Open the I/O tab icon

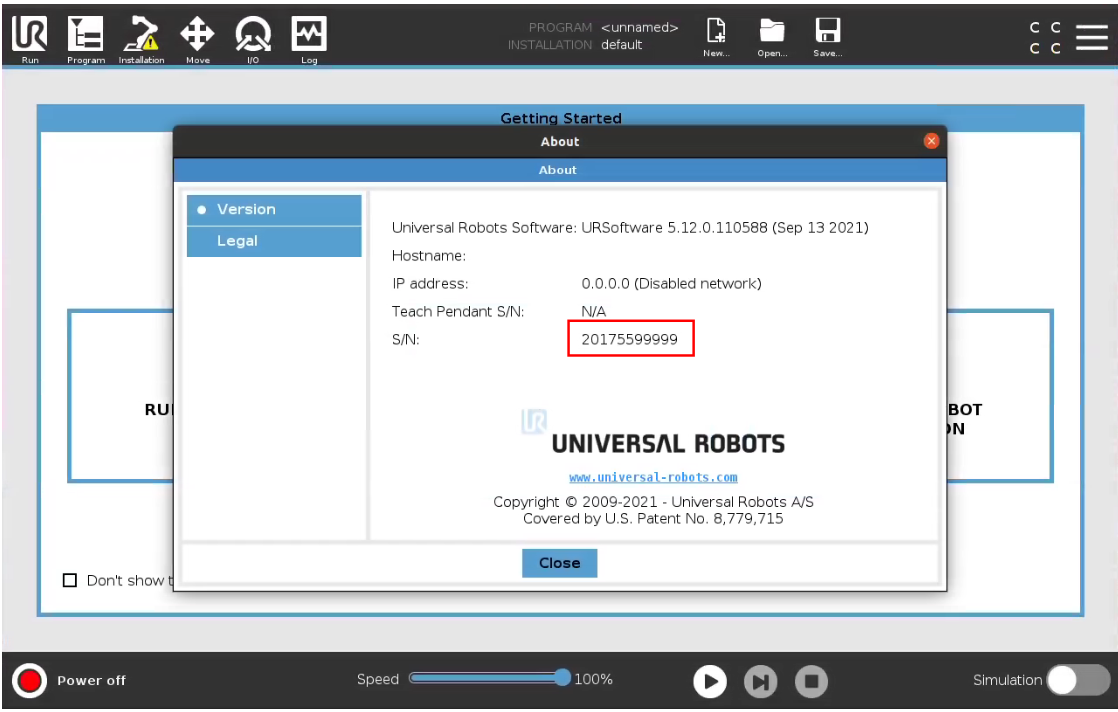click(x=253, y=38)
